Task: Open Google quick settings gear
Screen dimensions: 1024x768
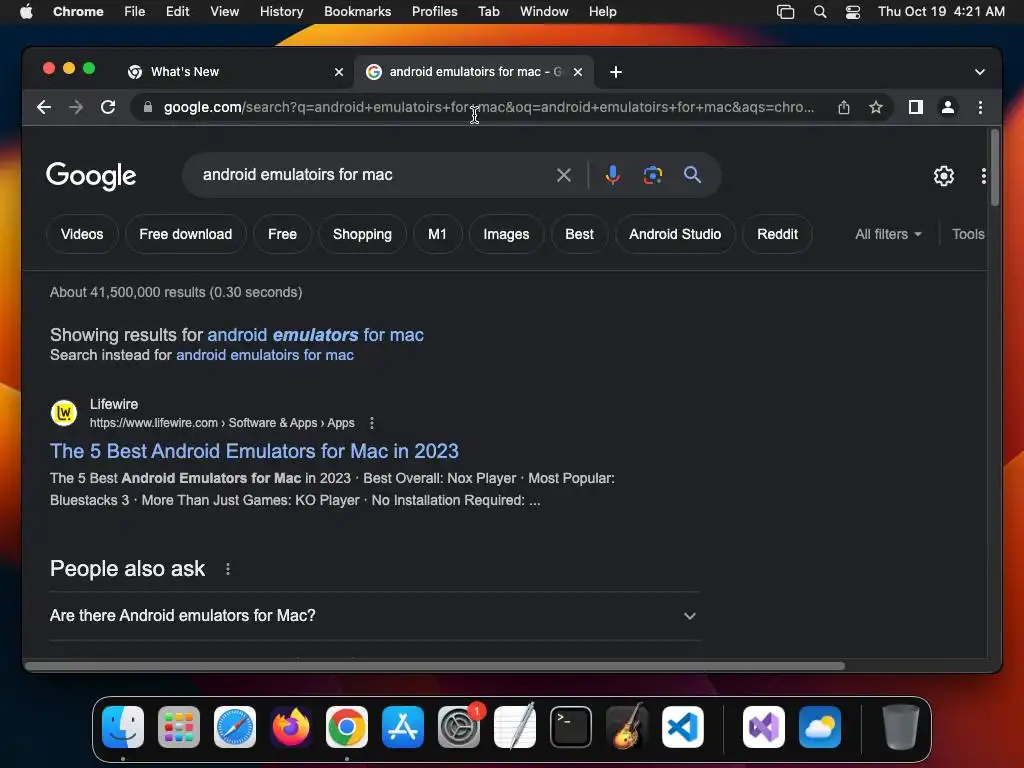Action: (x=944, y=176)
